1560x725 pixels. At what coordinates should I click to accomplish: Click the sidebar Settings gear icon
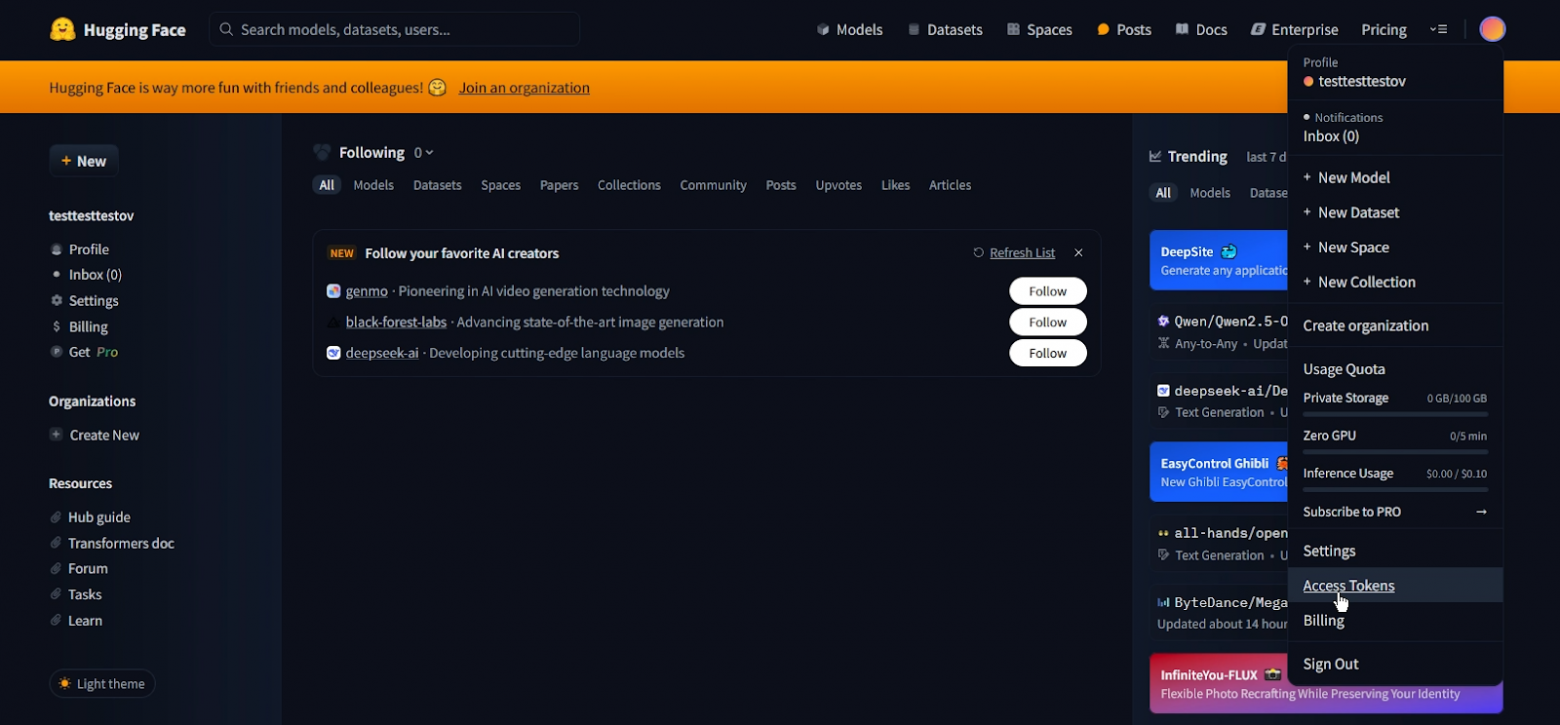click(57, 300)
